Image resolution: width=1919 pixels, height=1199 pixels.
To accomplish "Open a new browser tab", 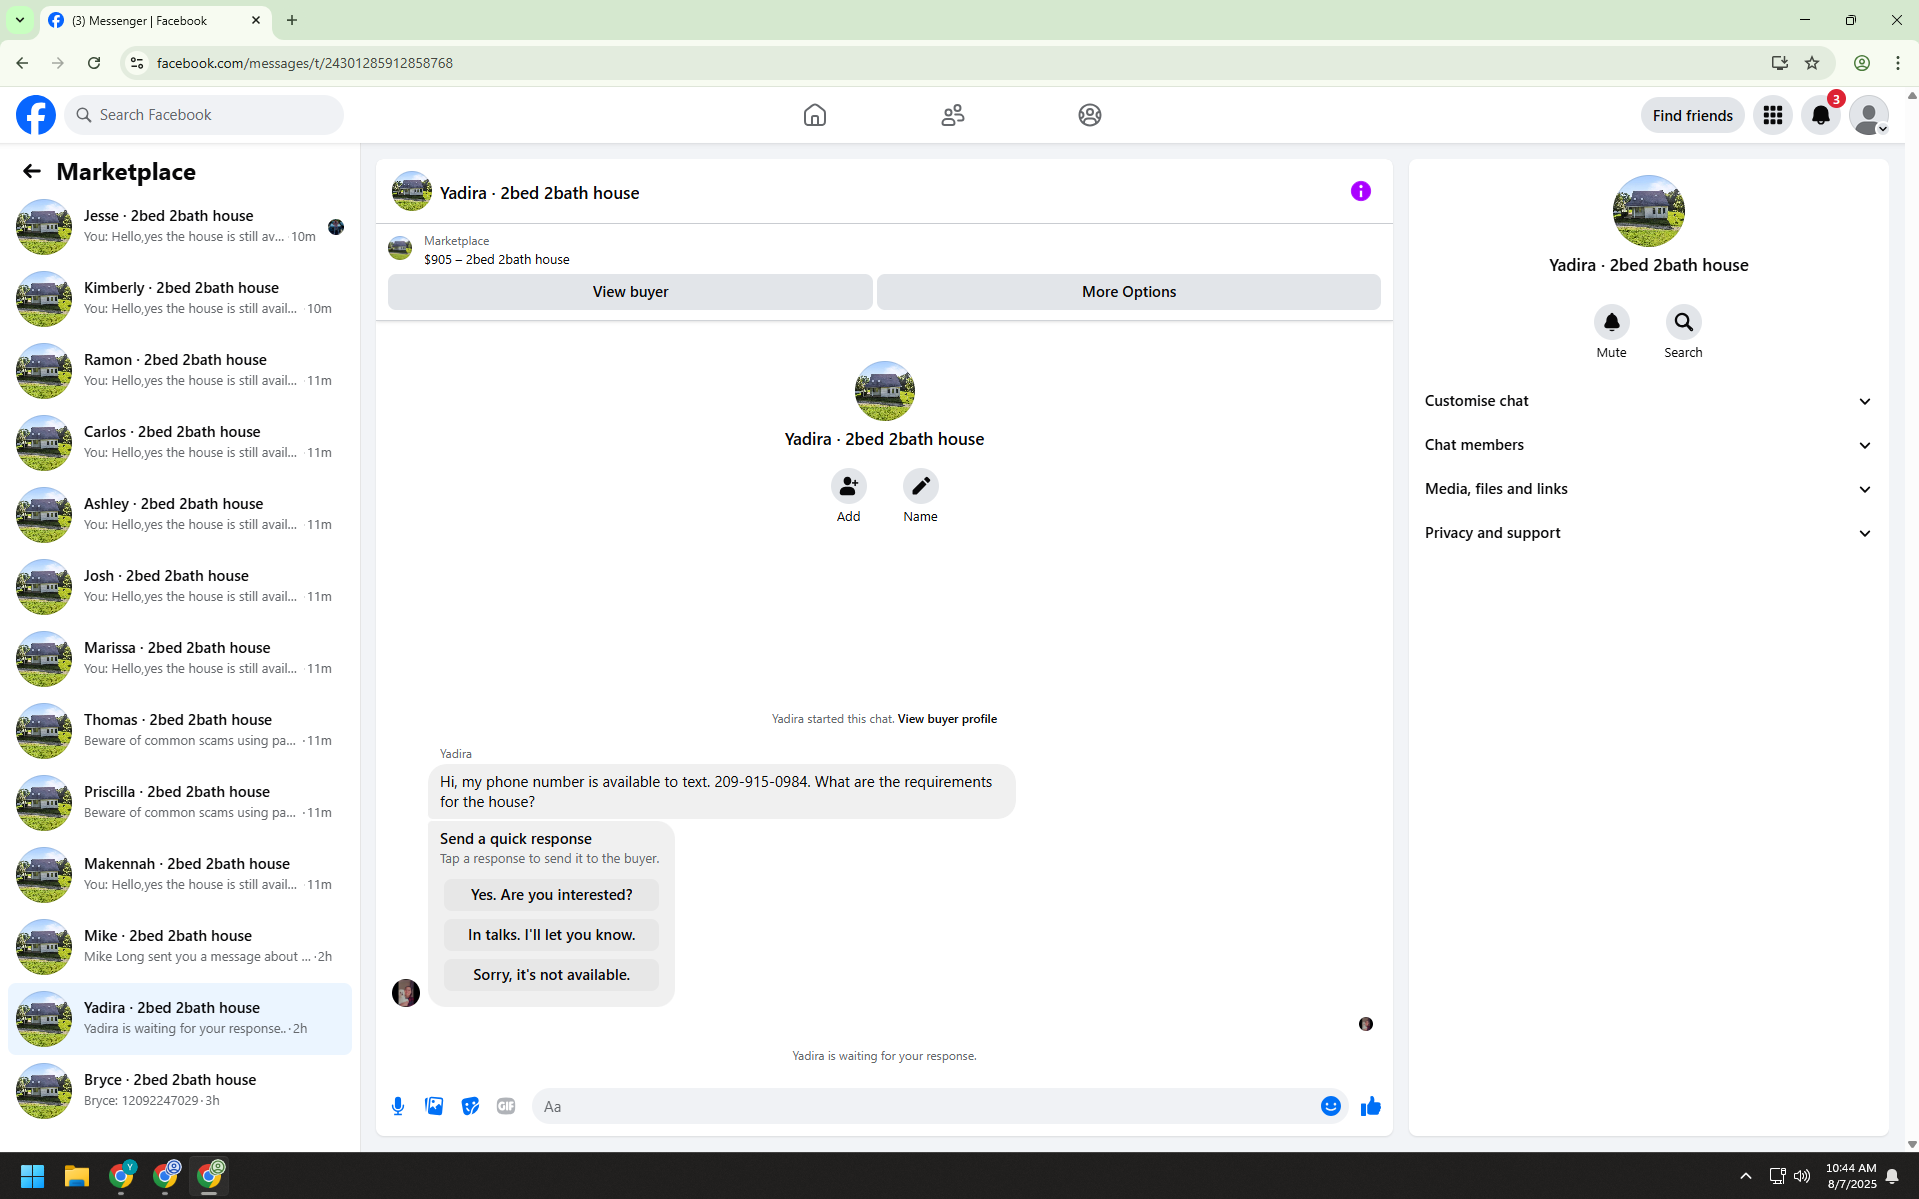I will (x=292, y=20).
